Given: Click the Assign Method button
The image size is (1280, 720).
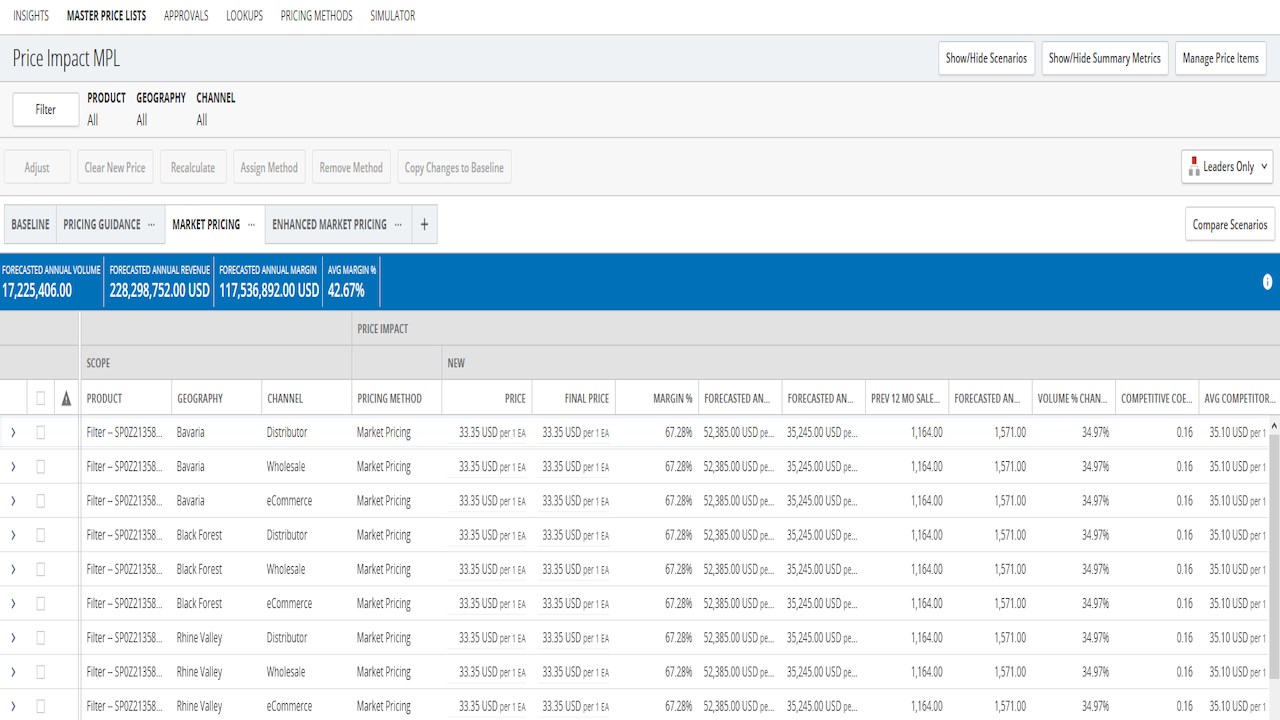Looking at the screenshot, I should click(x=269, y=168).
